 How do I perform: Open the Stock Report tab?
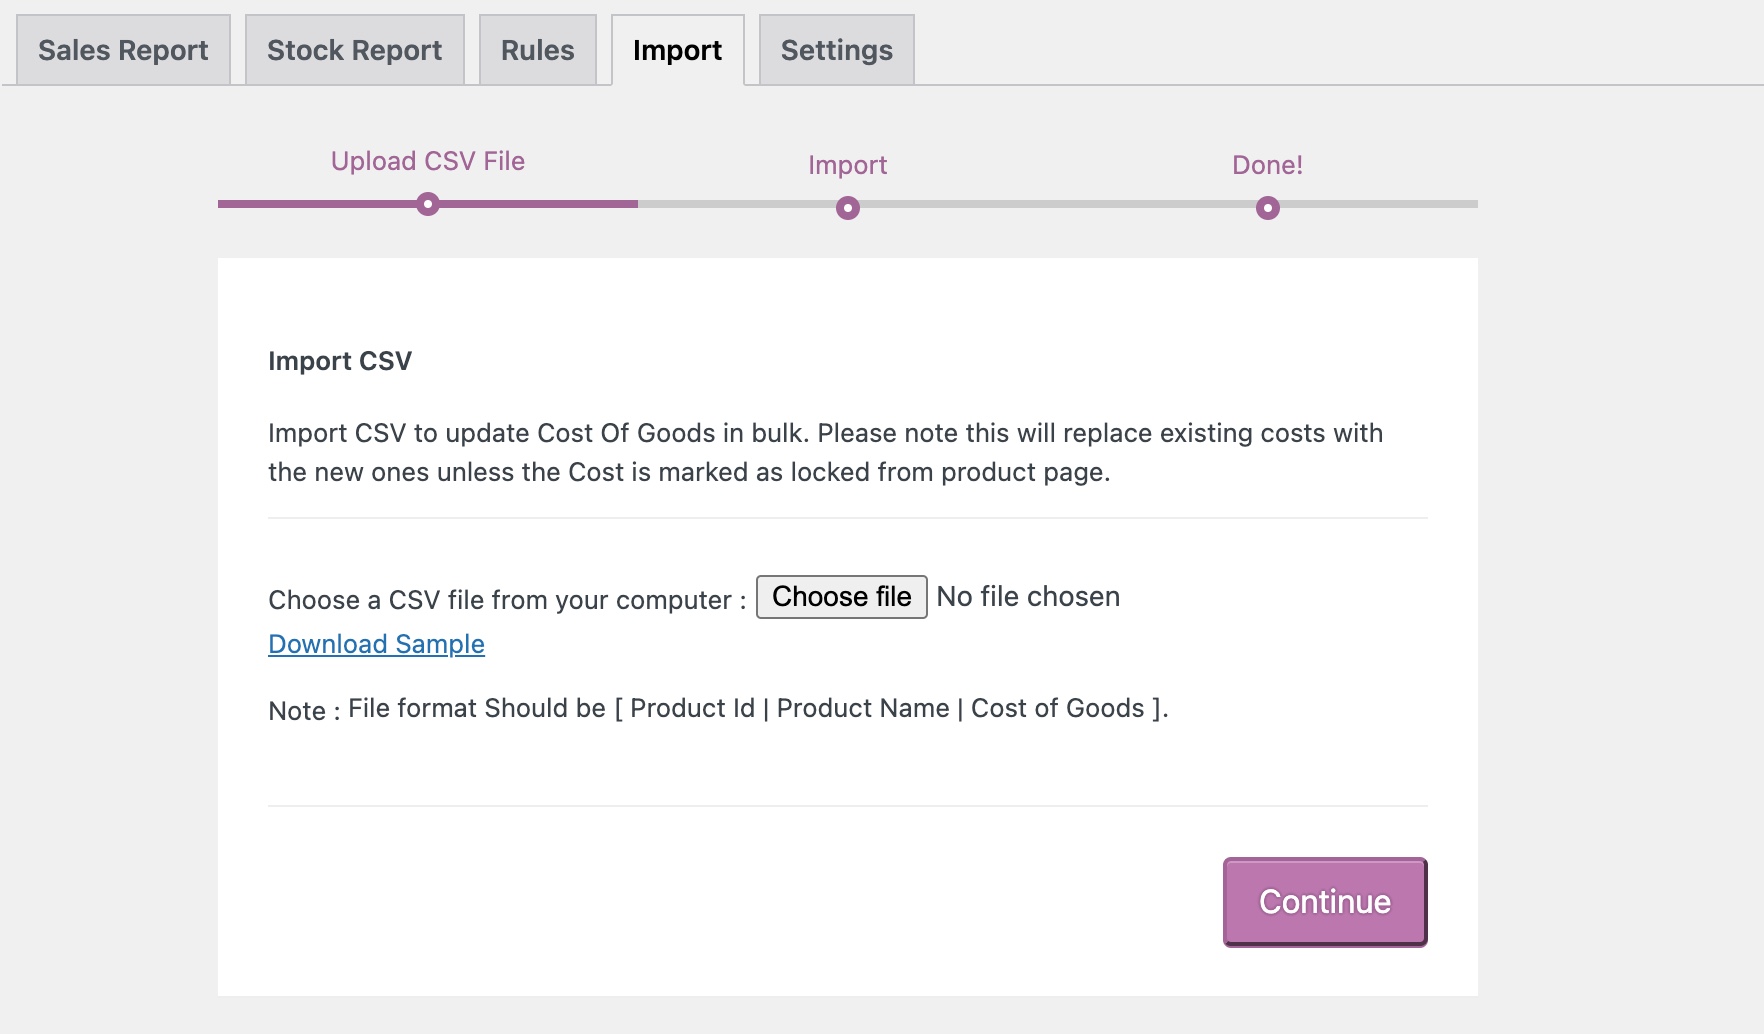353,49
